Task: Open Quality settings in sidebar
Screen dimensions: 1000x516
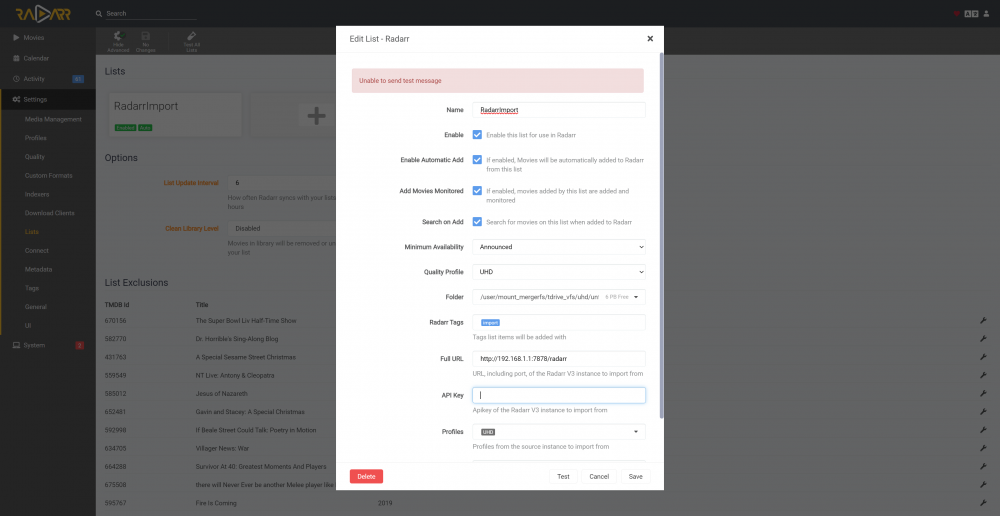Action: 34,157
